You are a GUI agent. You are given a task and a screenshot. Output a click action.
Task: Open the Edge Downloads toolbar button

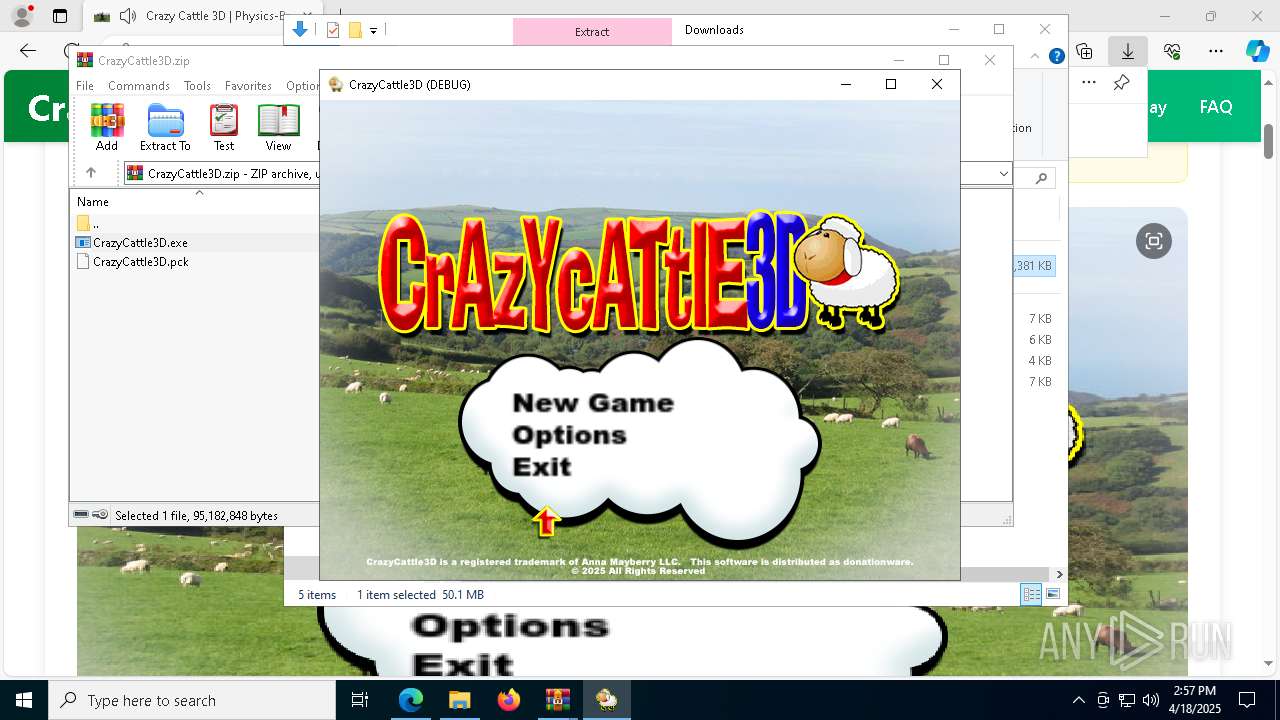click(x=1128, y=51)
